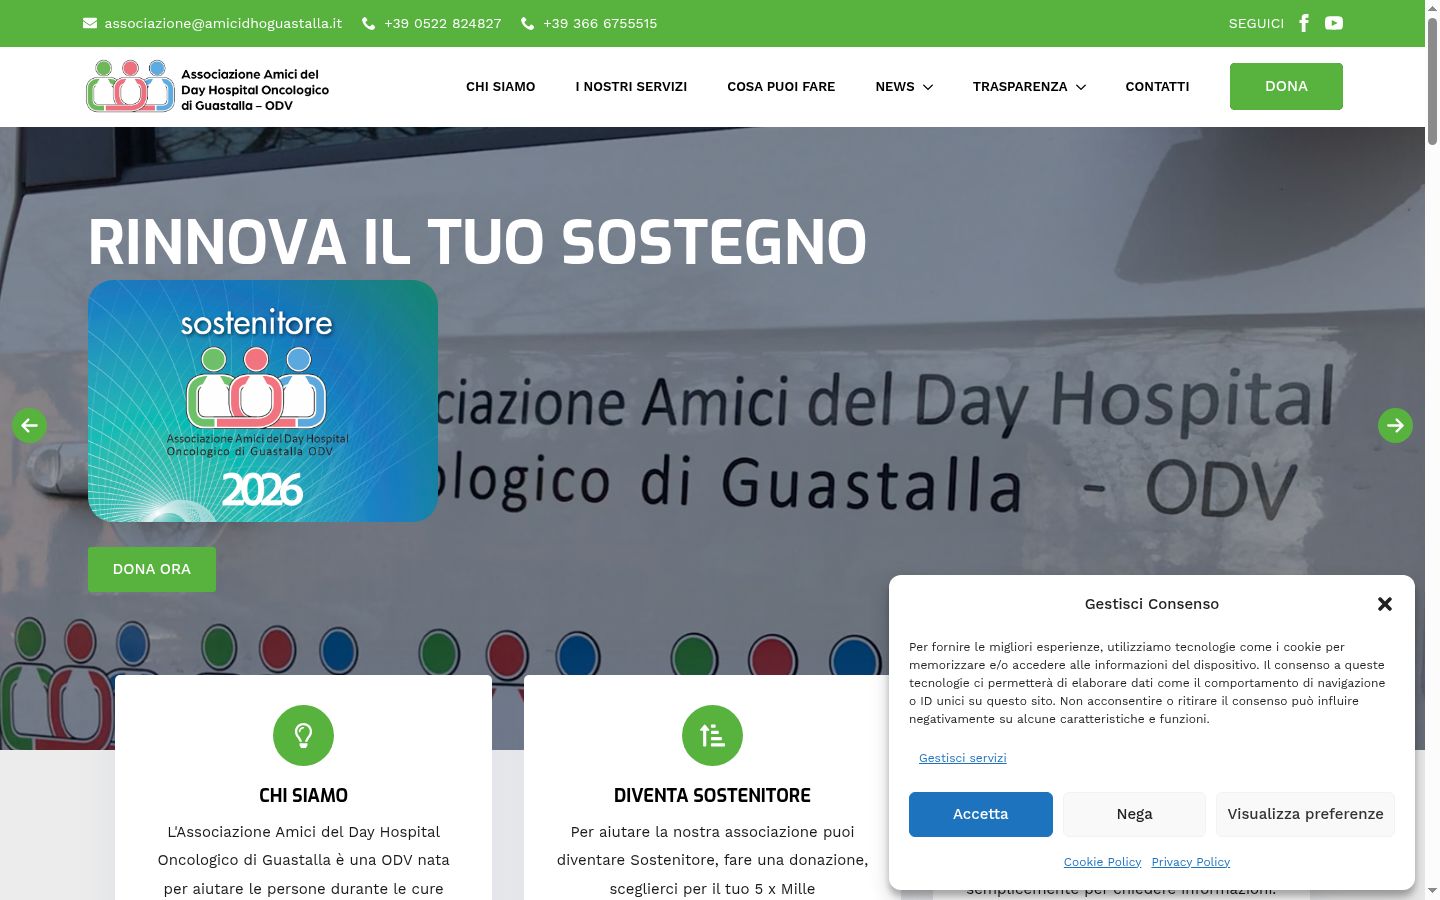Viewport: 1440px width, 900px height.
Task: Open the Cookie Policy link
Action: (x=1102, y=862)
